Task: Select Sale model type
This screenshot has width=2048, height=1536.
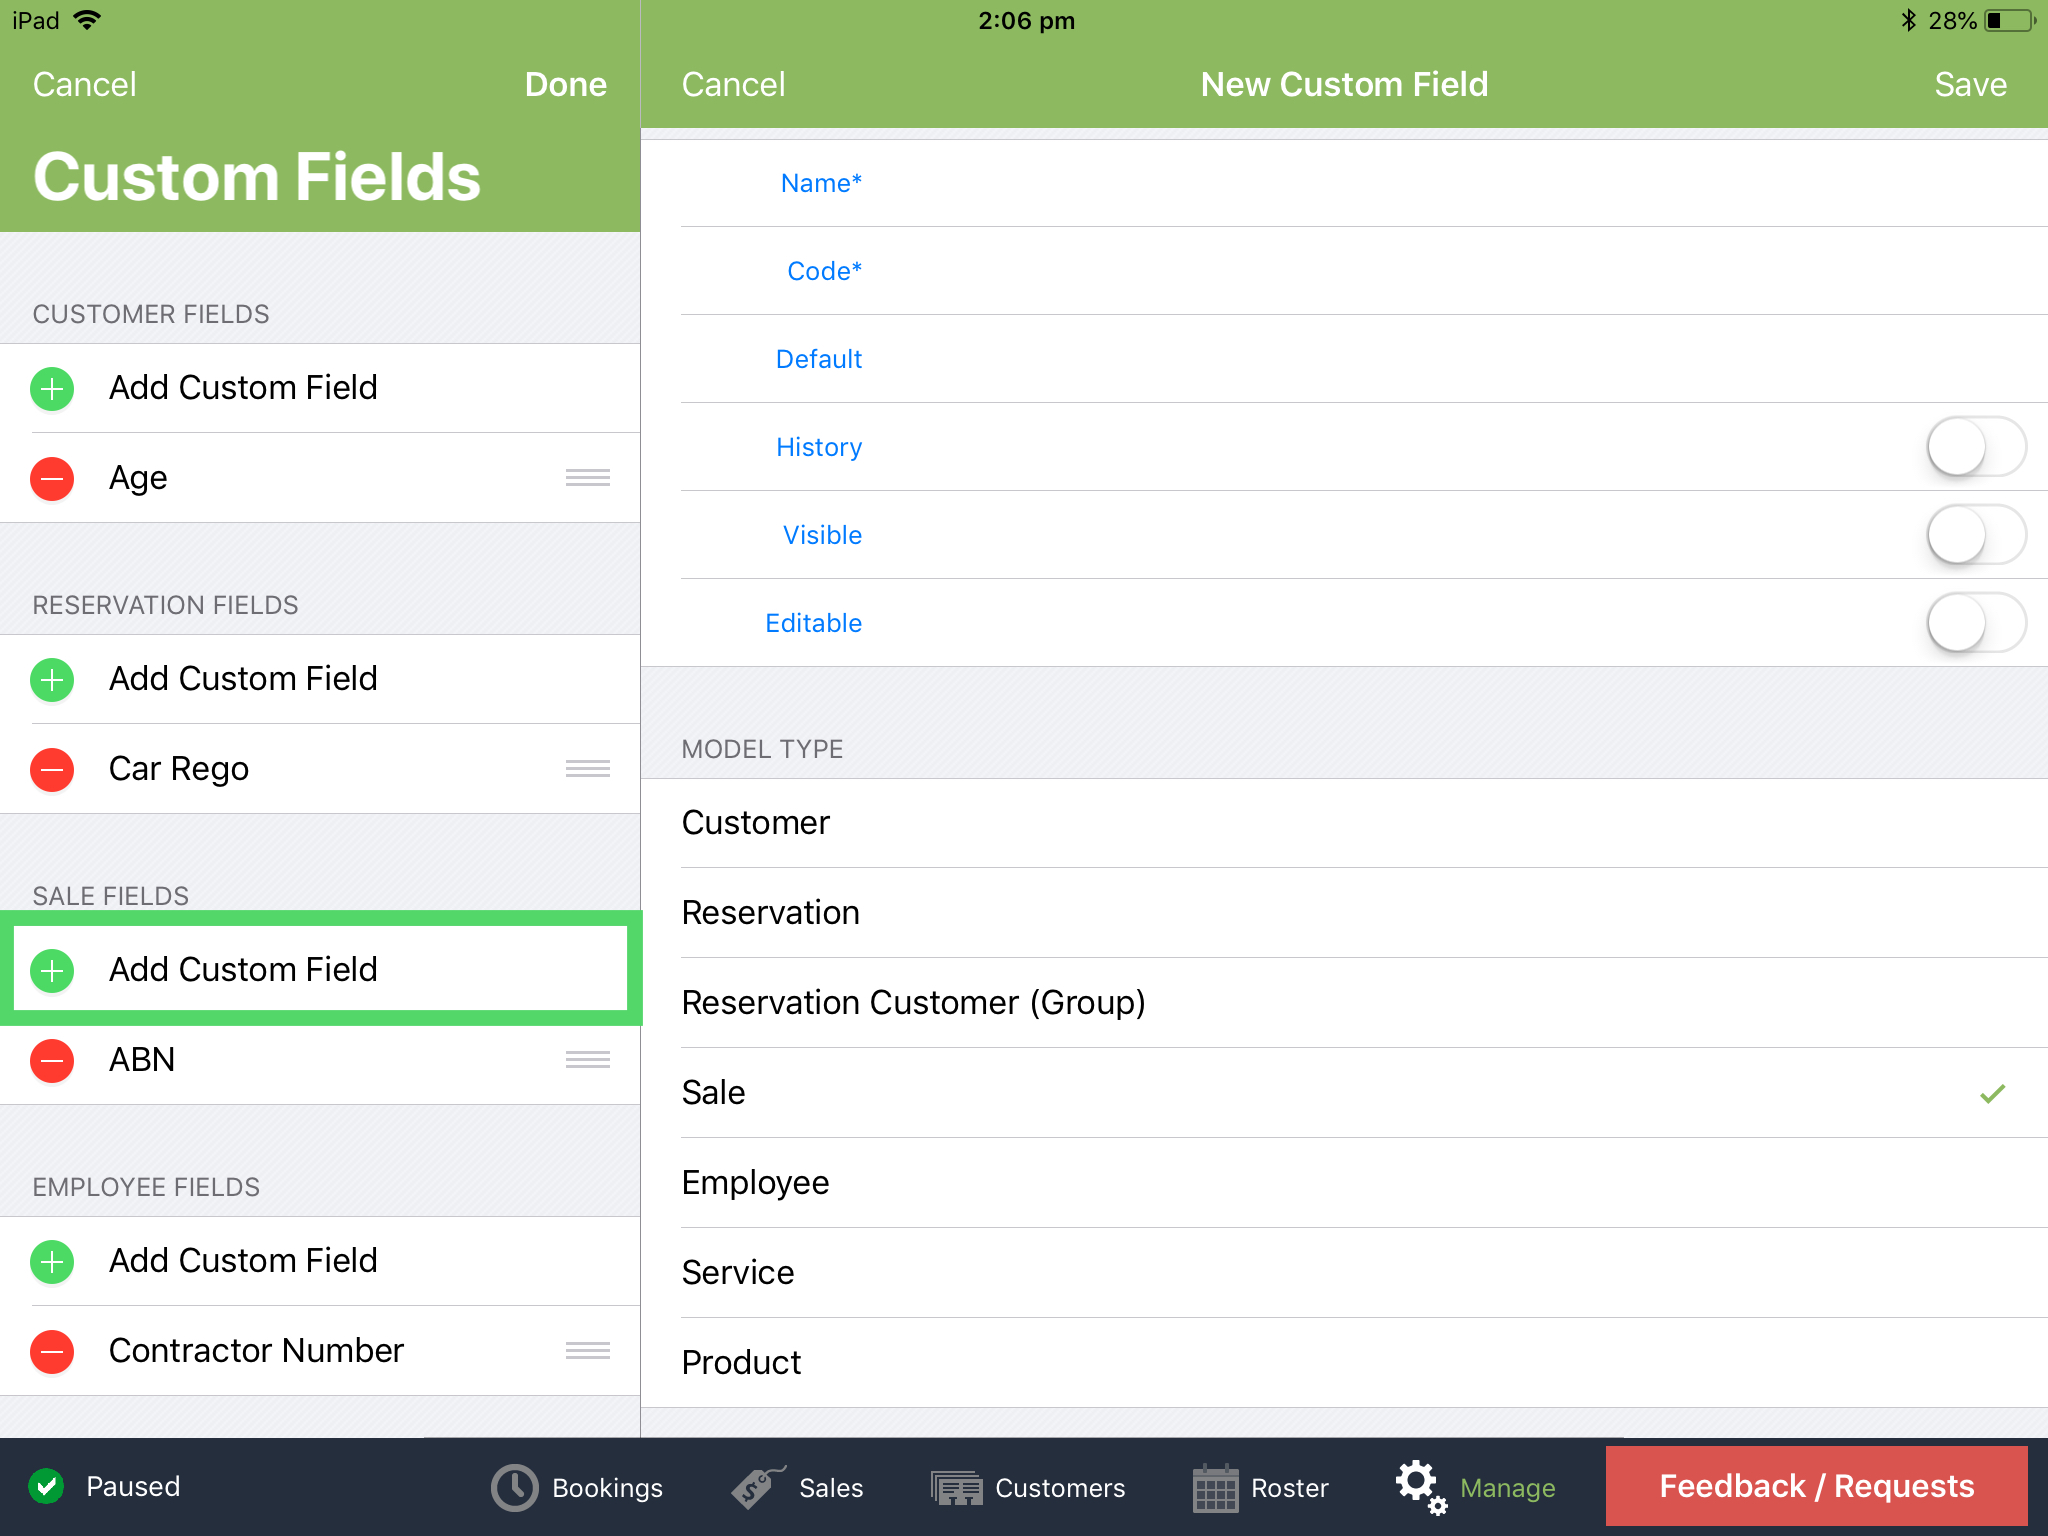Action: 1344,1093
